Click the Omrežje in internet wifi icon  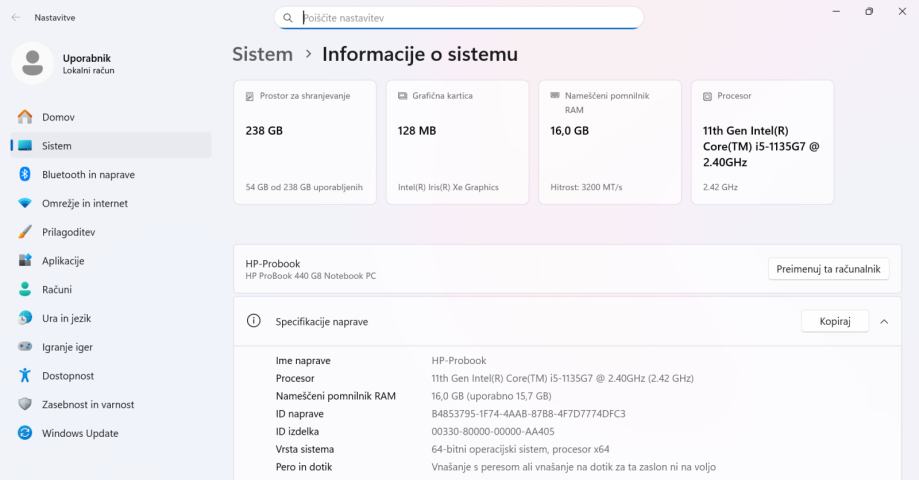pyautogui.click(x=25, y=203)
